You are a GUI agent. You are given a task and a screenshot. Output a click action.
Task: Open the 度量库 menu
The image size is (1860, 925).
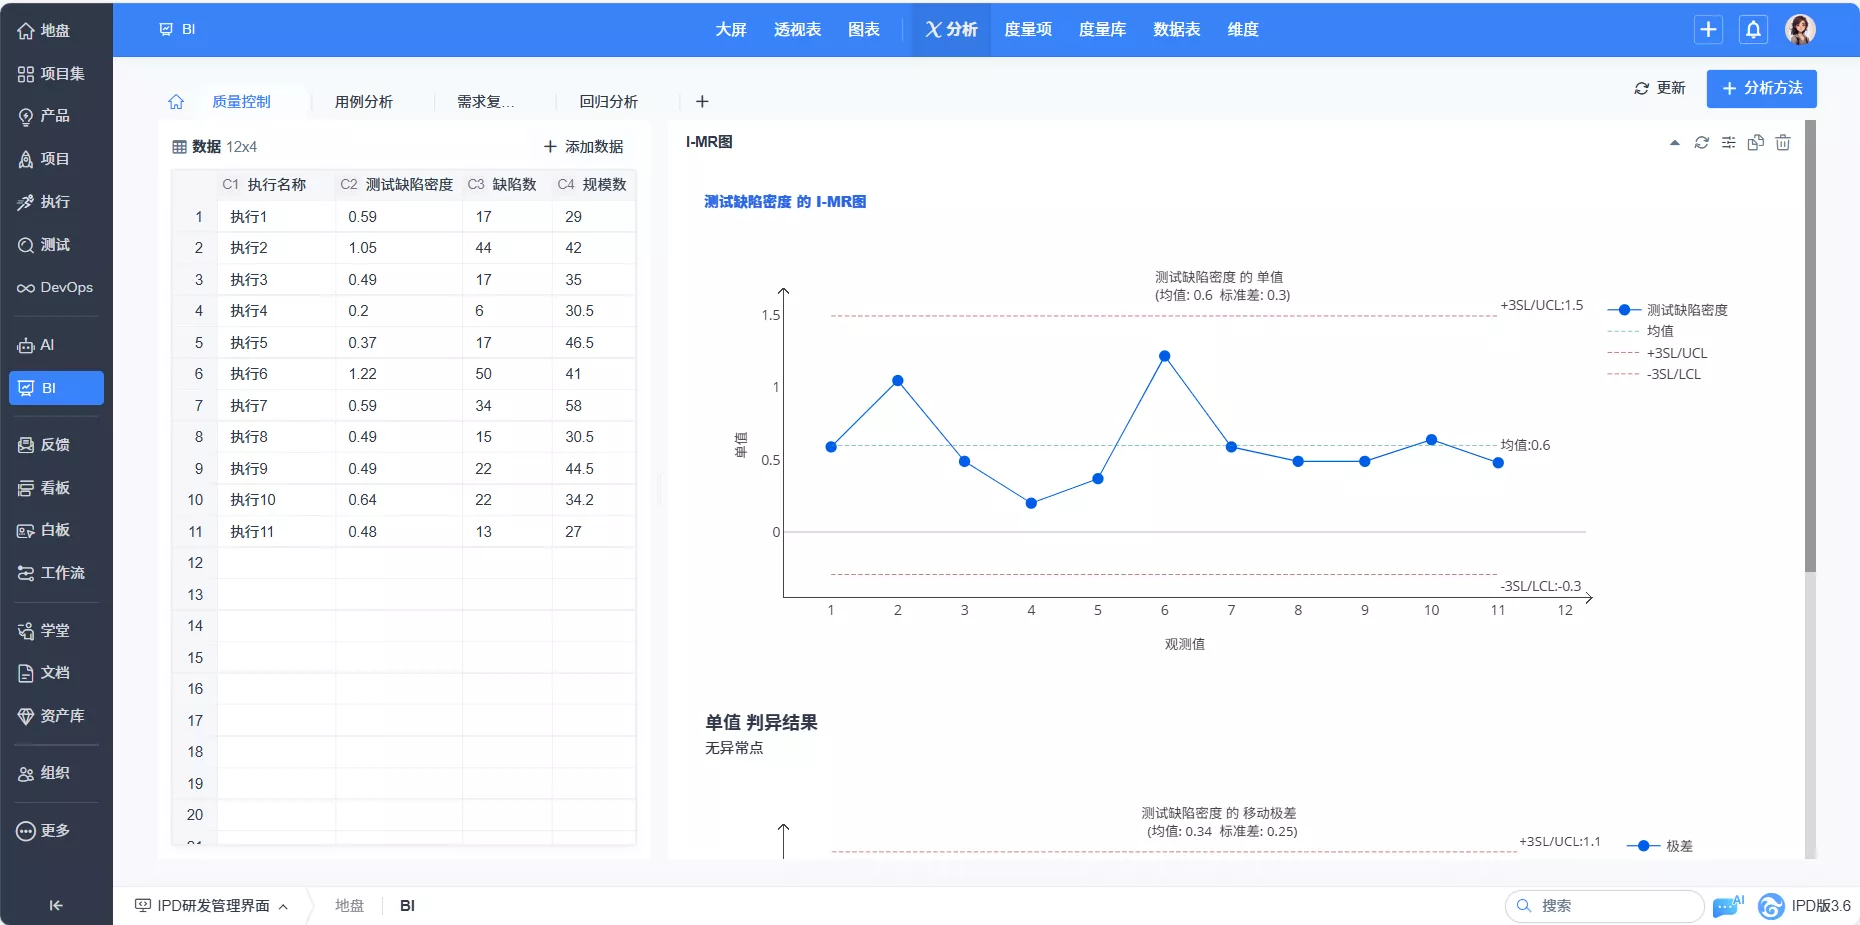click(x=1102, y=30)
